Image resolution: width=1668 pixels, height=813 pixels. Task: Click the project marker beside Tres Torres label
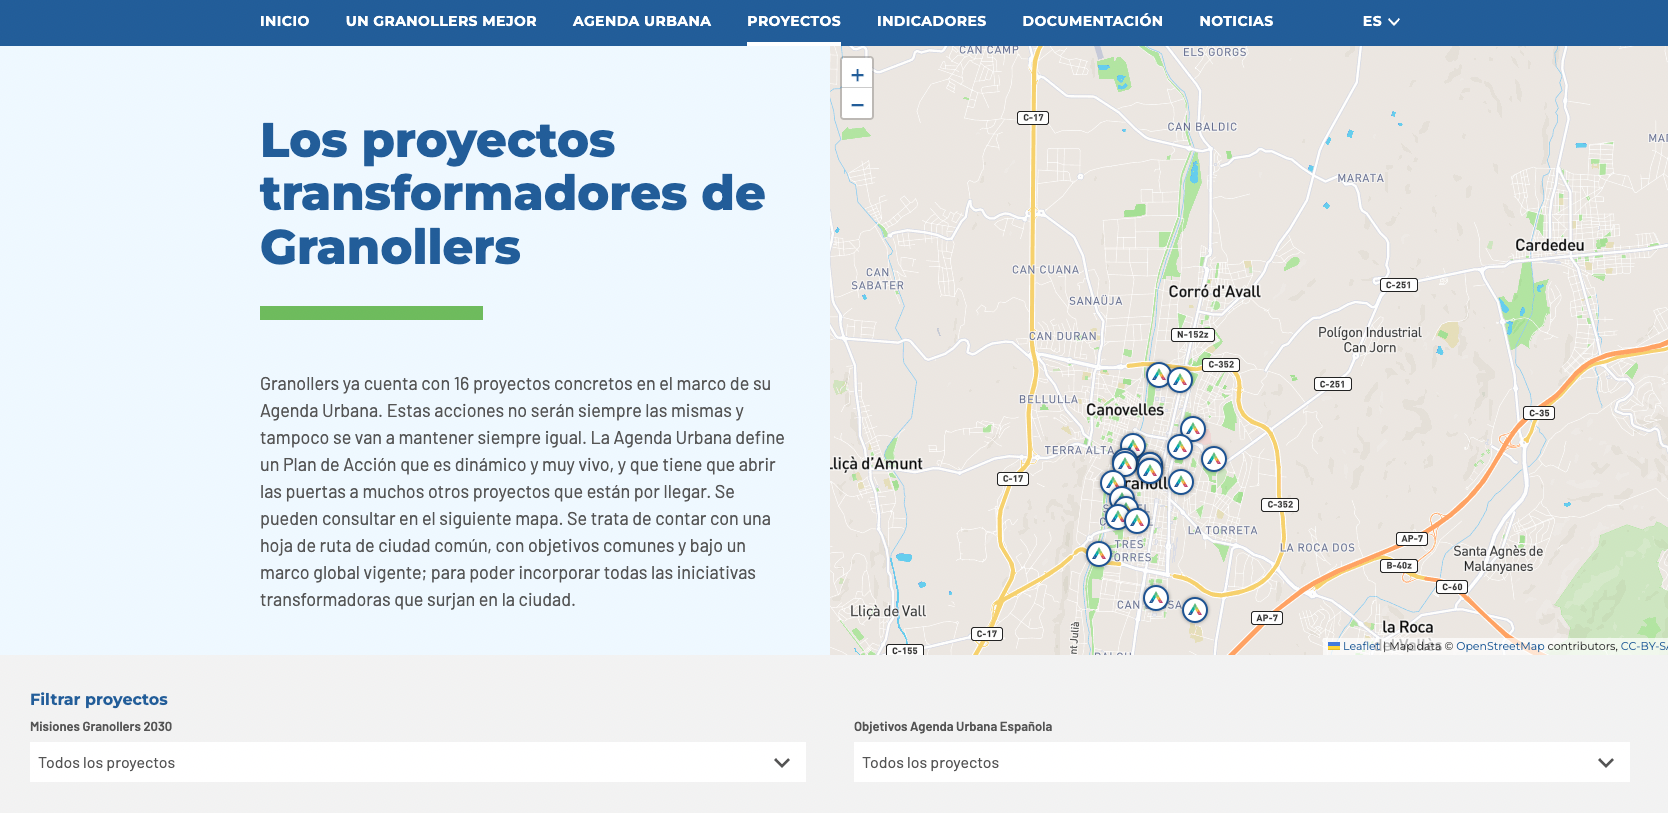[x=1099, y=553]
